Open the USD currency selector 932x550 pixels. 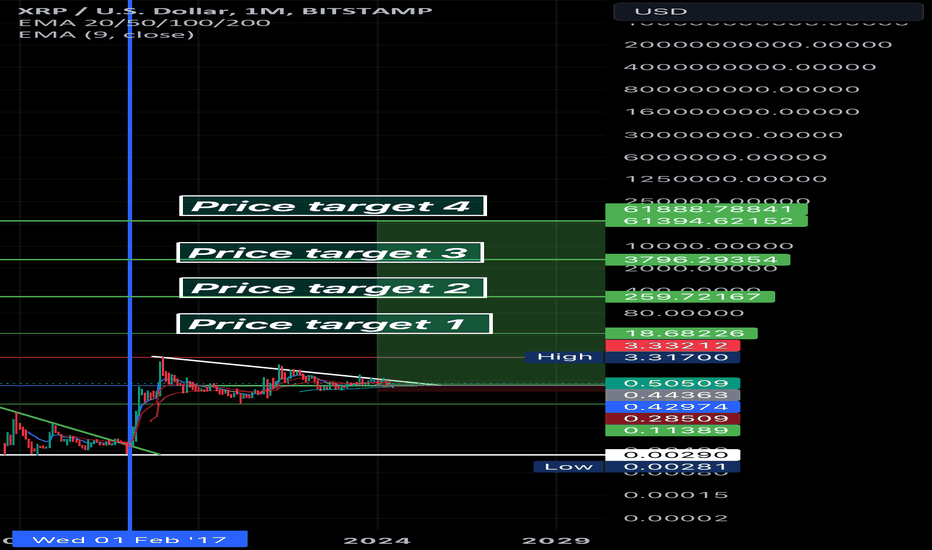click(768, 11)
